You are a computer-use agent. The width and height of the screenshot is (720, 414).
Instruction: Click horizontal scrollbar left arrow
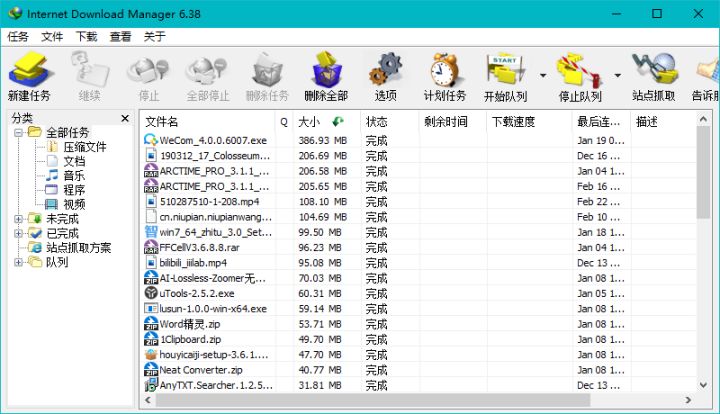click(x=148, y=400)
